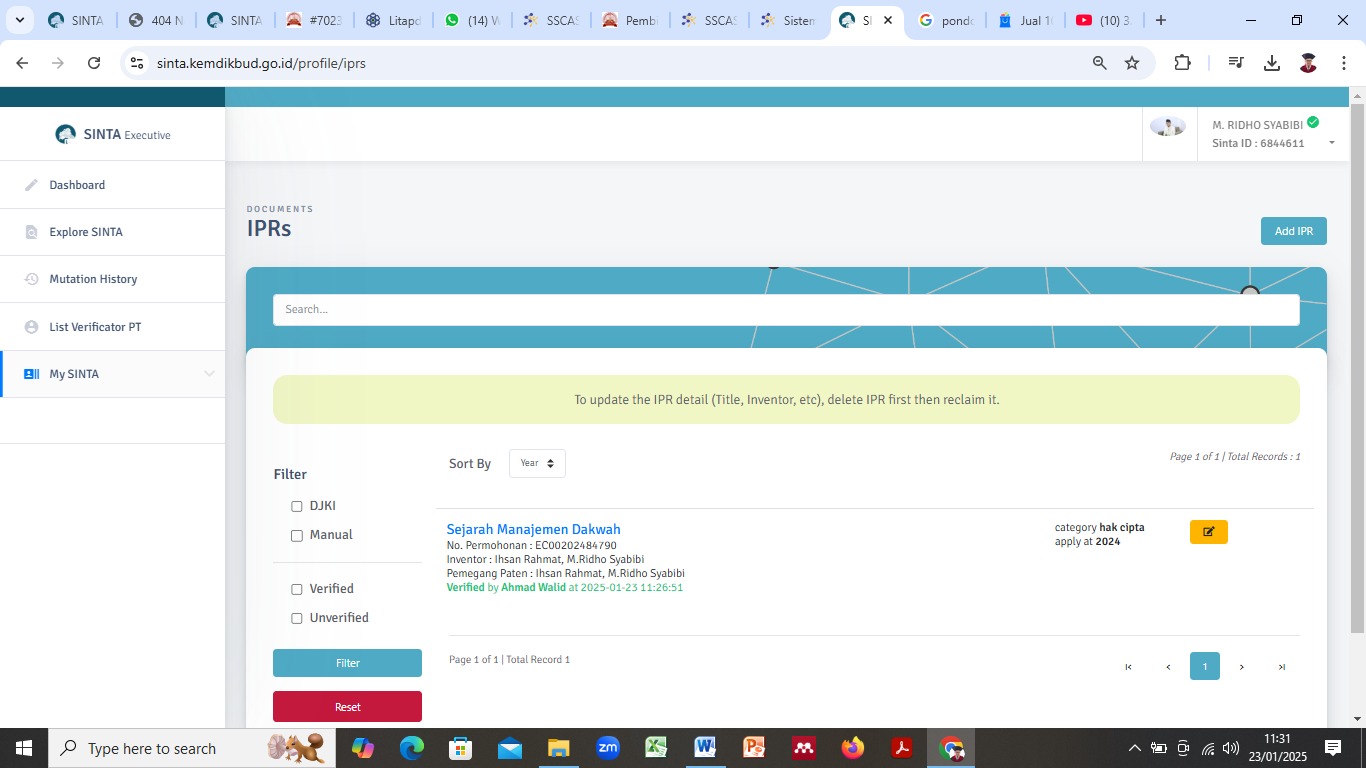
Task: Jump to first page of results
Action: [1128, 667]
